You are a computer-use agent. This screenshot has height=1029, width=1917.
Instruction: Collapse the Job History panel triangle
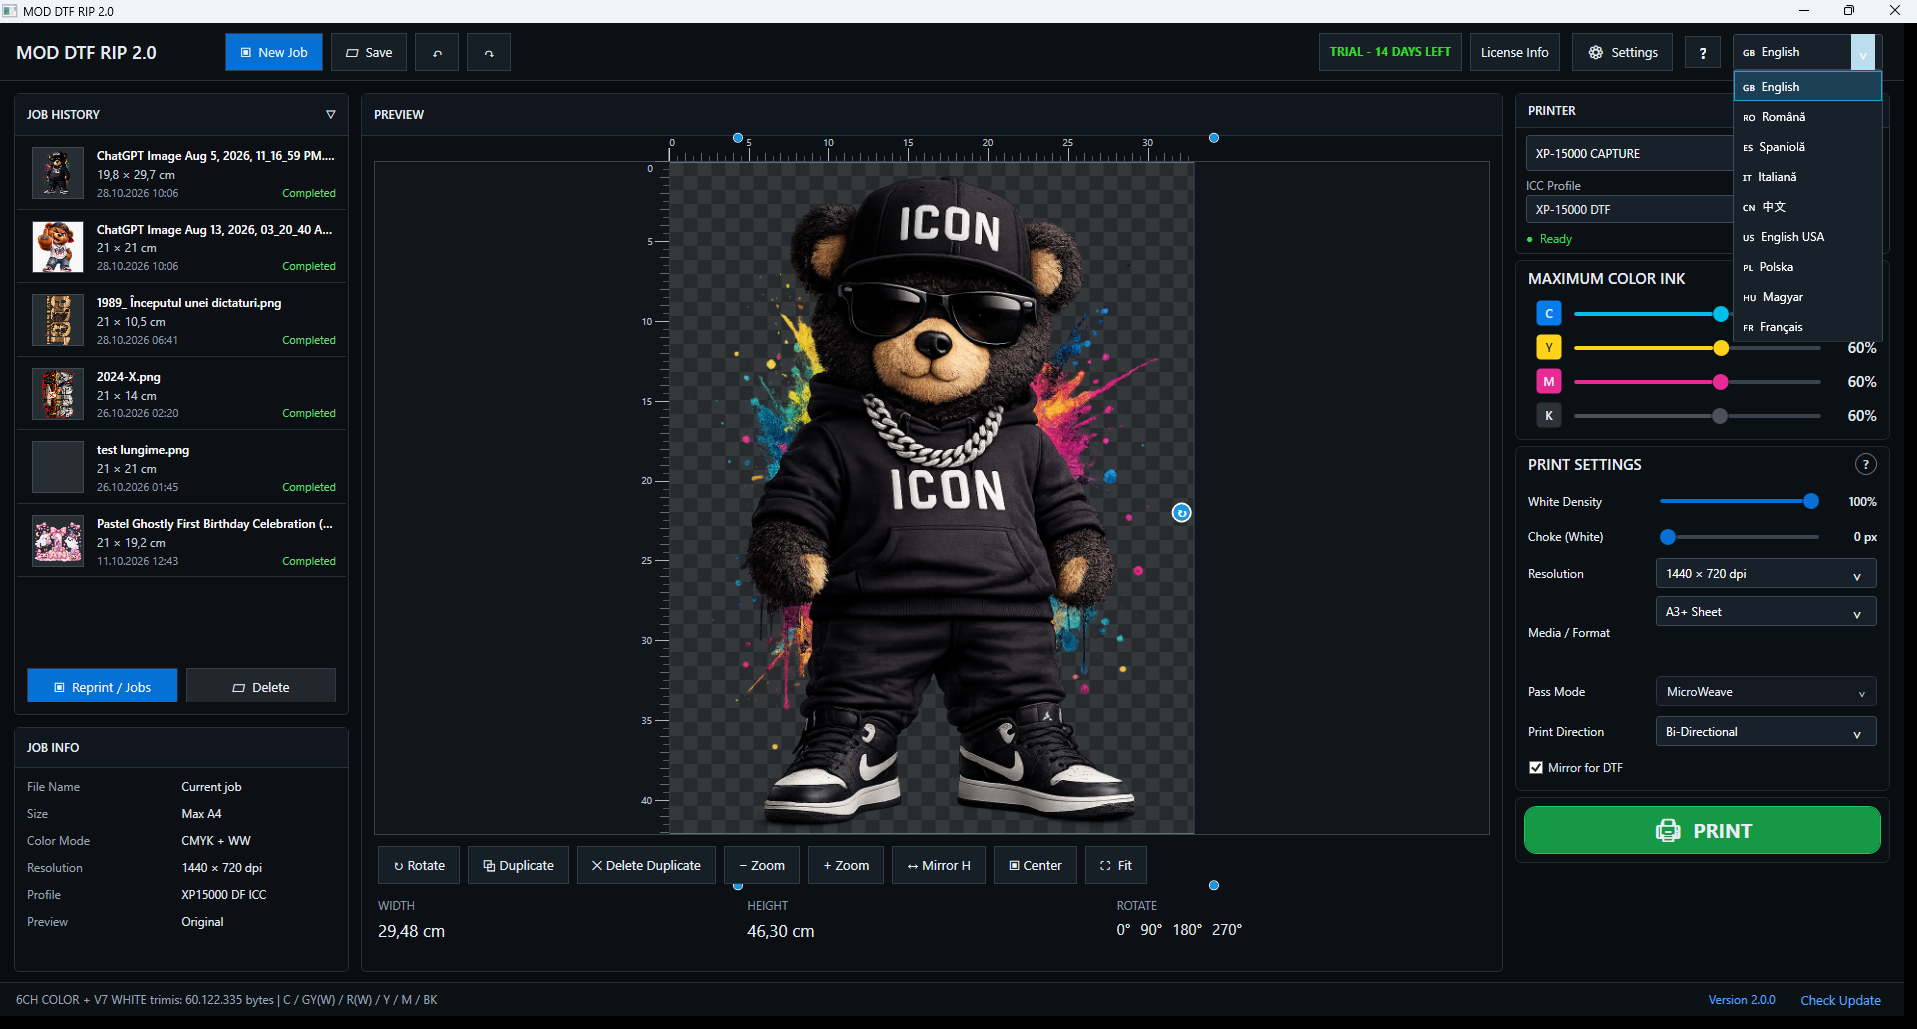pos(331,115)
